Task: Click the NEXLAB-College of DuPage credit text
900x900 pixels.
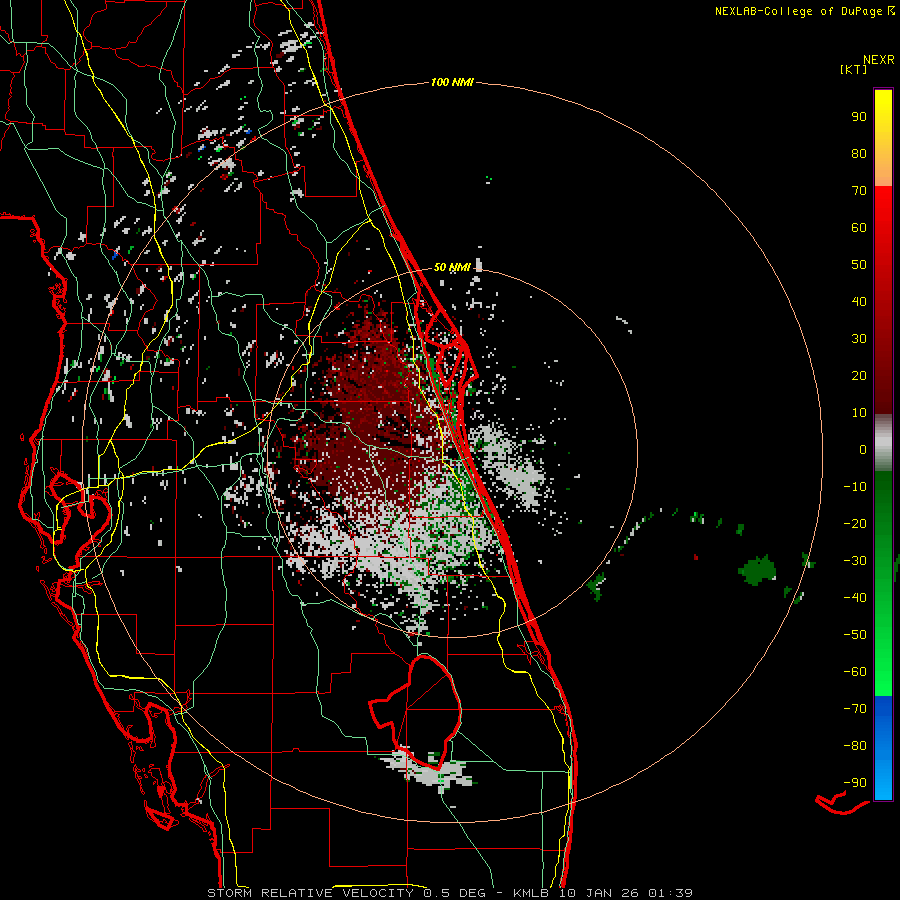Action: [800, 11]
